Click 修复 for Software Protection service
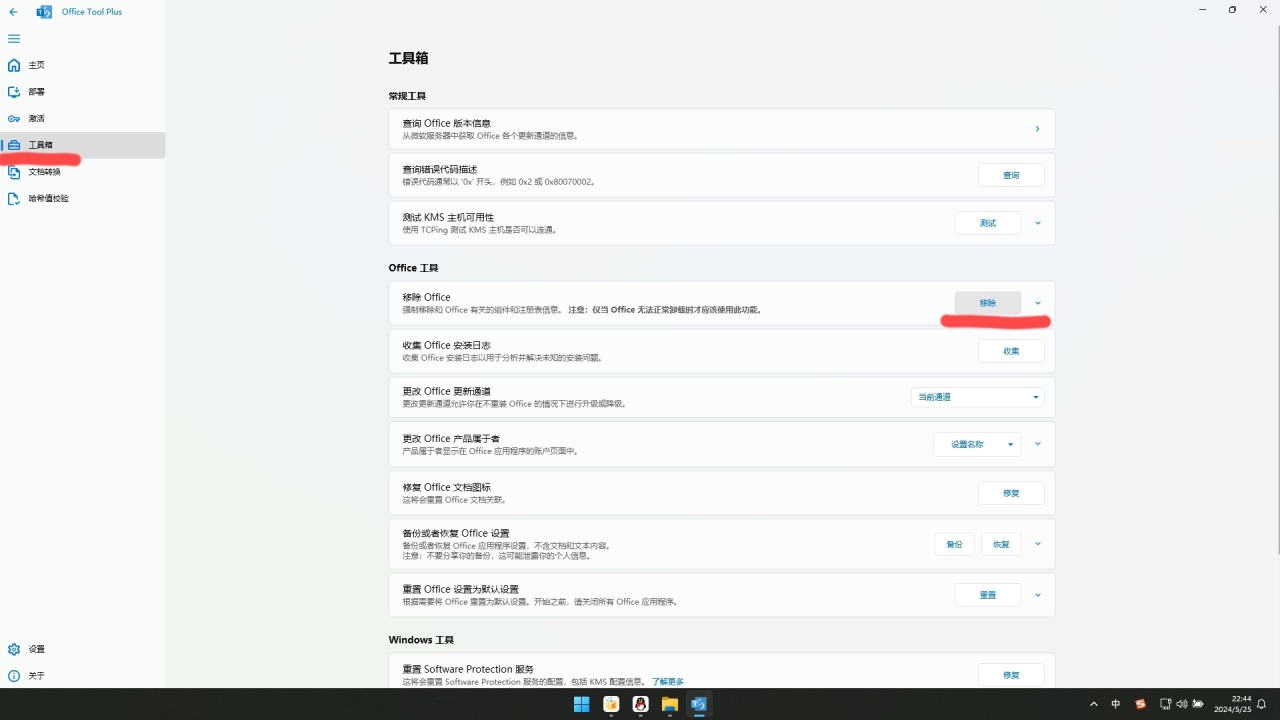The image size is (1280, 720). (1011, 675)
